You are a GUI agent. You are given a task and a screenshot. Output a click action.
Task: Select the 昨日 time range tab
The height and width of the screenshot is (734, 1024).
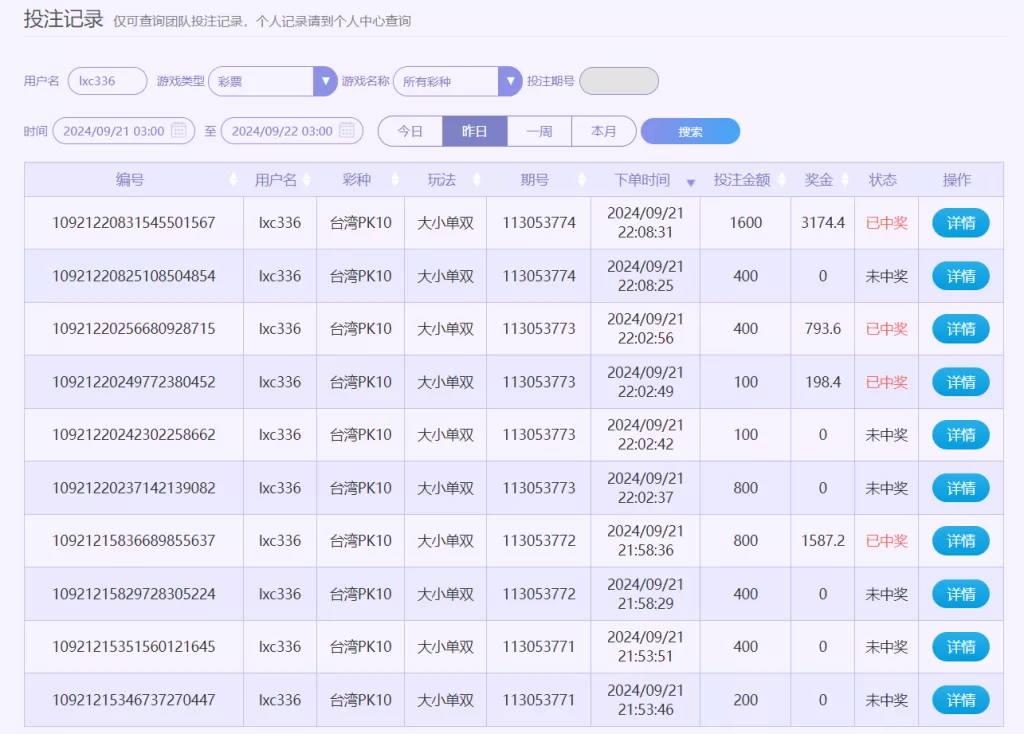tap(475, 131)
